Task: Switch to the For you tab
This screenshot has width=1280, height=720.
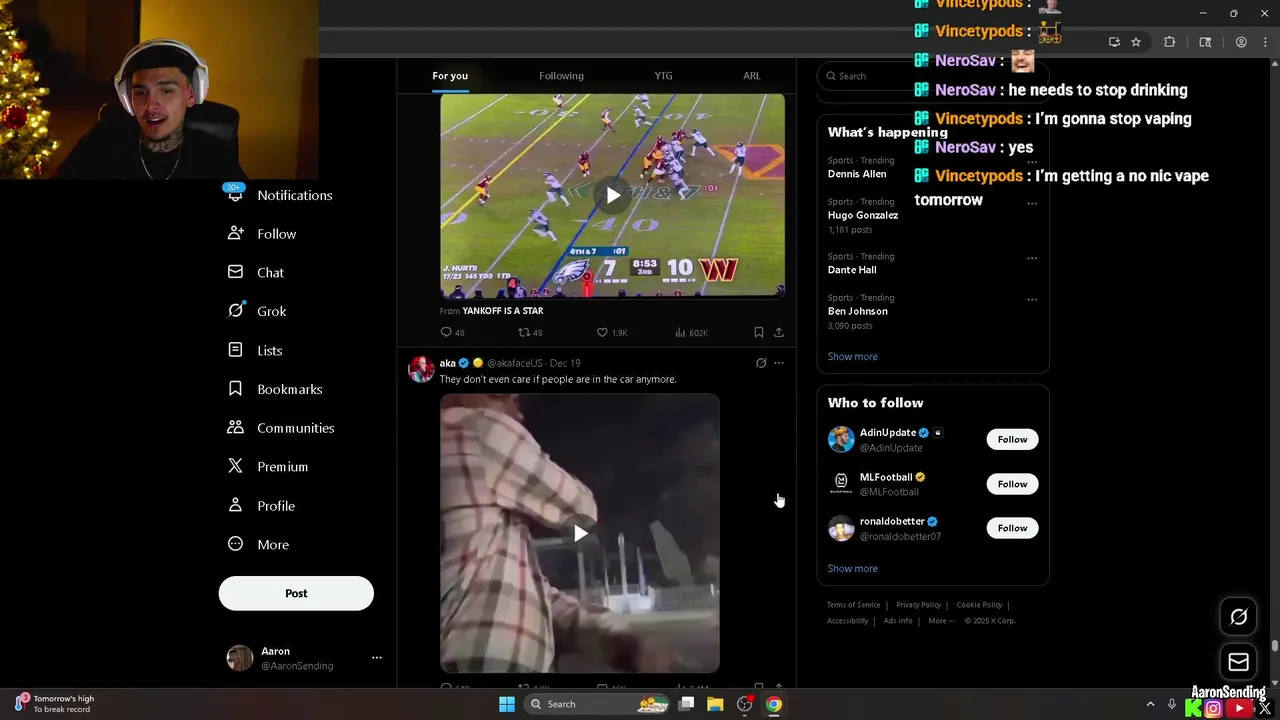Action: pos(450,76)
